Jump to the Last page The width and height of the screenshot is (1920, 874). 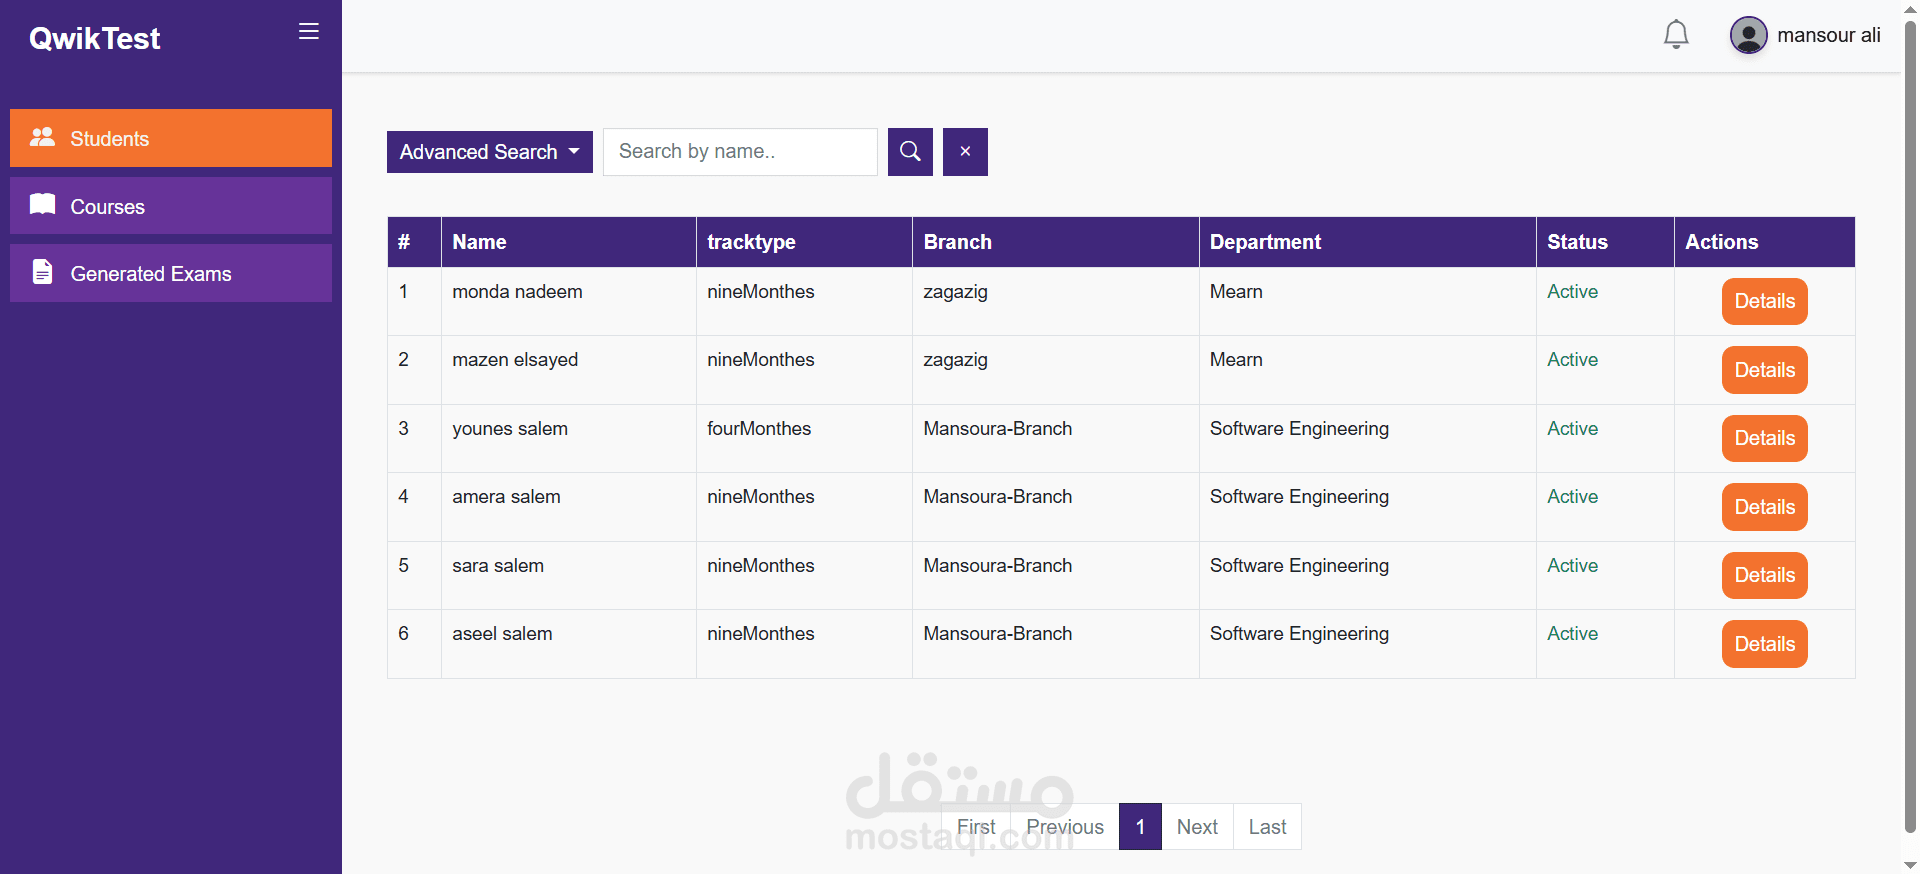click(x=1267, y=827)
